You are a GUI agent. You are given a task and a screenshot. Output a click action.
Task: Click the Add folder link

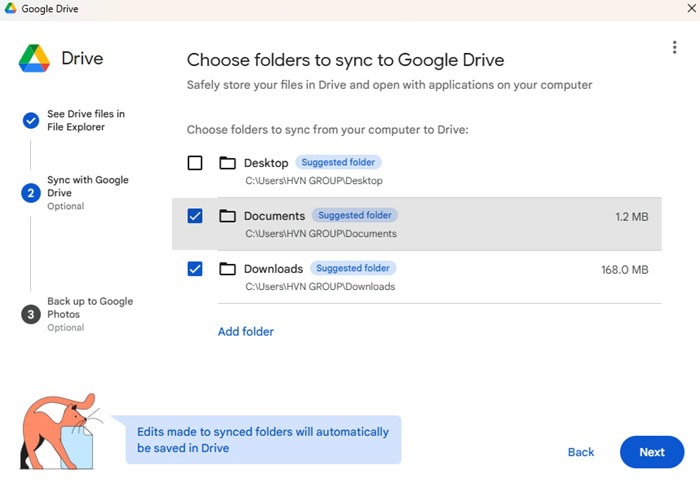tap(246, 331)
